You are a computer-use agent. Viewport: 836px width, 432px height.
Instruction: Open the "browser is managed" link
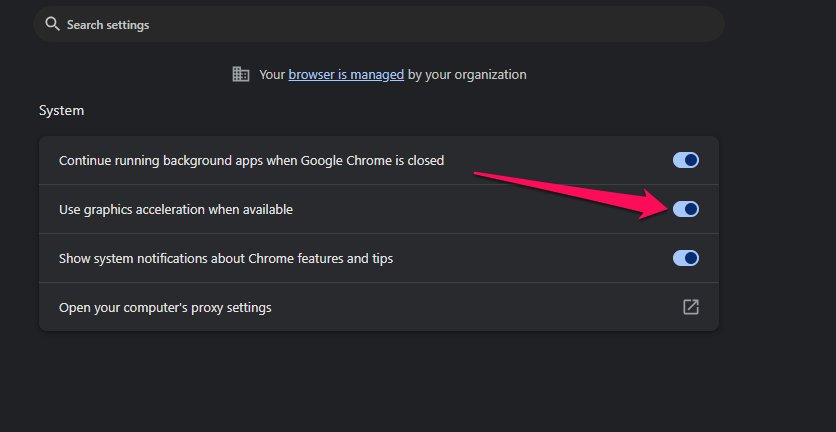pos(346,74)
